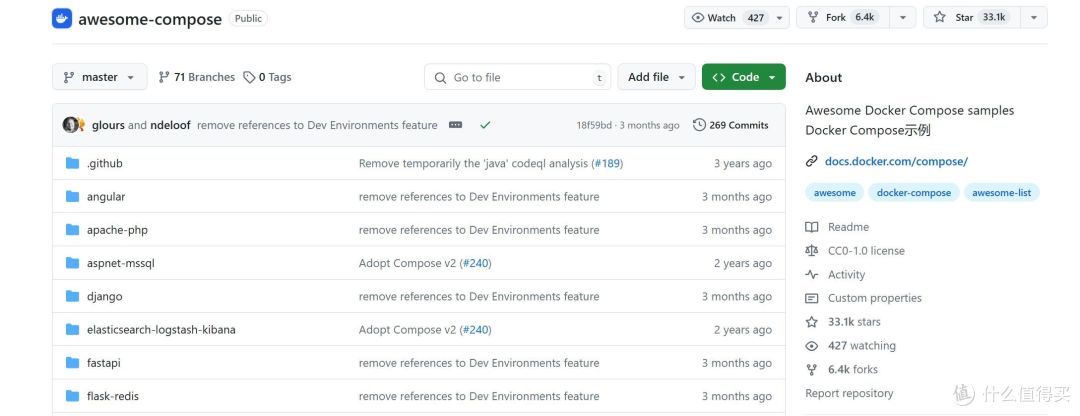Click the ndeloof author name

pyautogui.click(x=170, y=125)
